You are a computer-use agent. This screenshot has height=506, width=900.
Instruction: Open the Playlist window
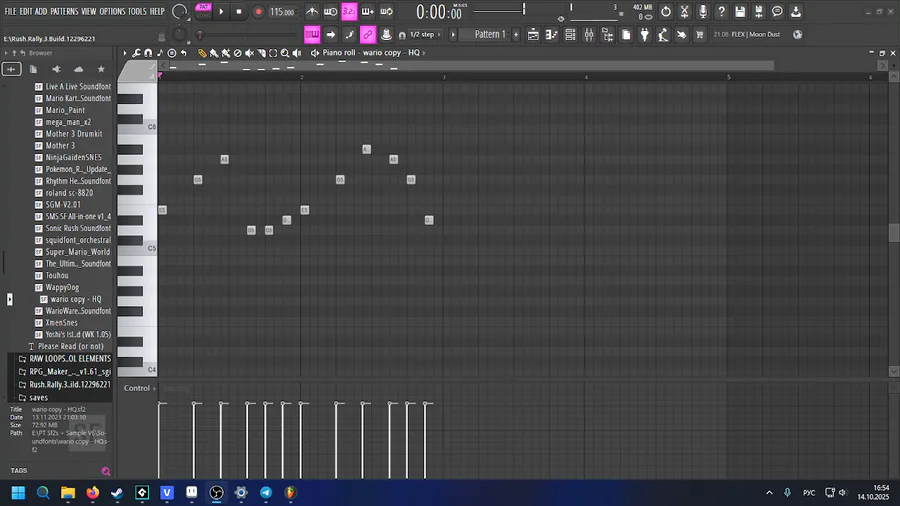(x=533, y=34)
